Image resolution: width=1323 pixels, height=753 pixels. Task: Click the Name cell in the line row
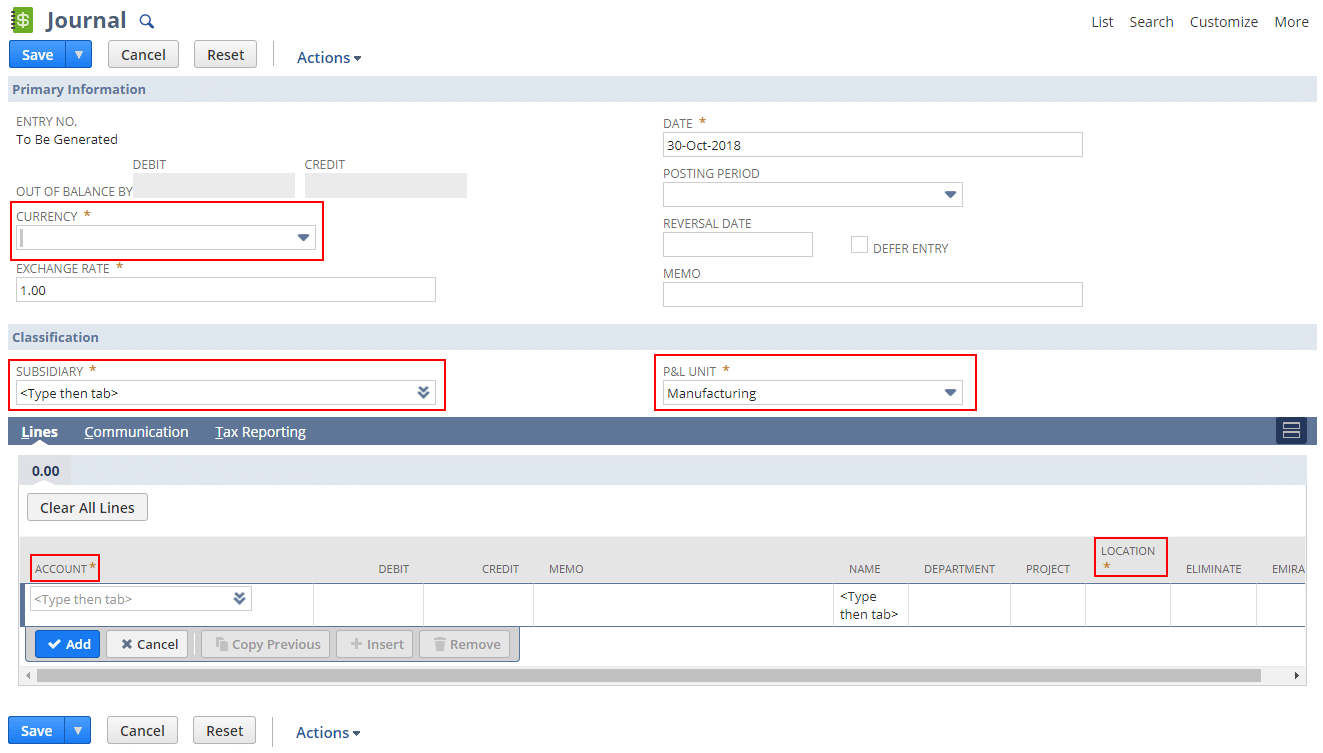[870, 605]
